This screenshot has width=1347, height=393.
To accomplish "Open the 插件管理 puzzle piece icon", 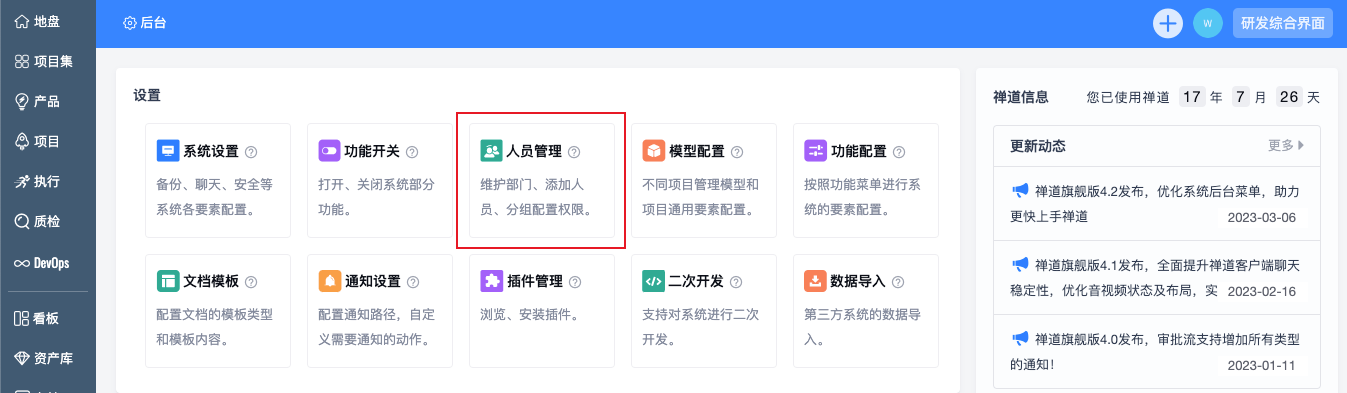I will point(492,281).
